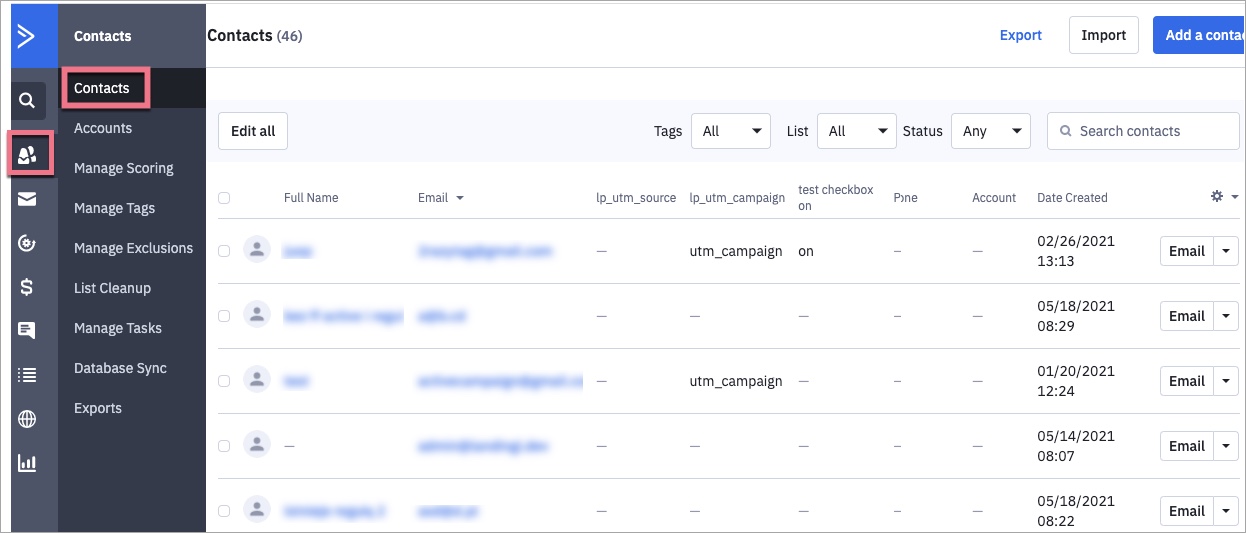The height and width of the screenshot is (533, 1246).
Task: Select Accounts in the Contacts menu
Action: tap(103, 128)
